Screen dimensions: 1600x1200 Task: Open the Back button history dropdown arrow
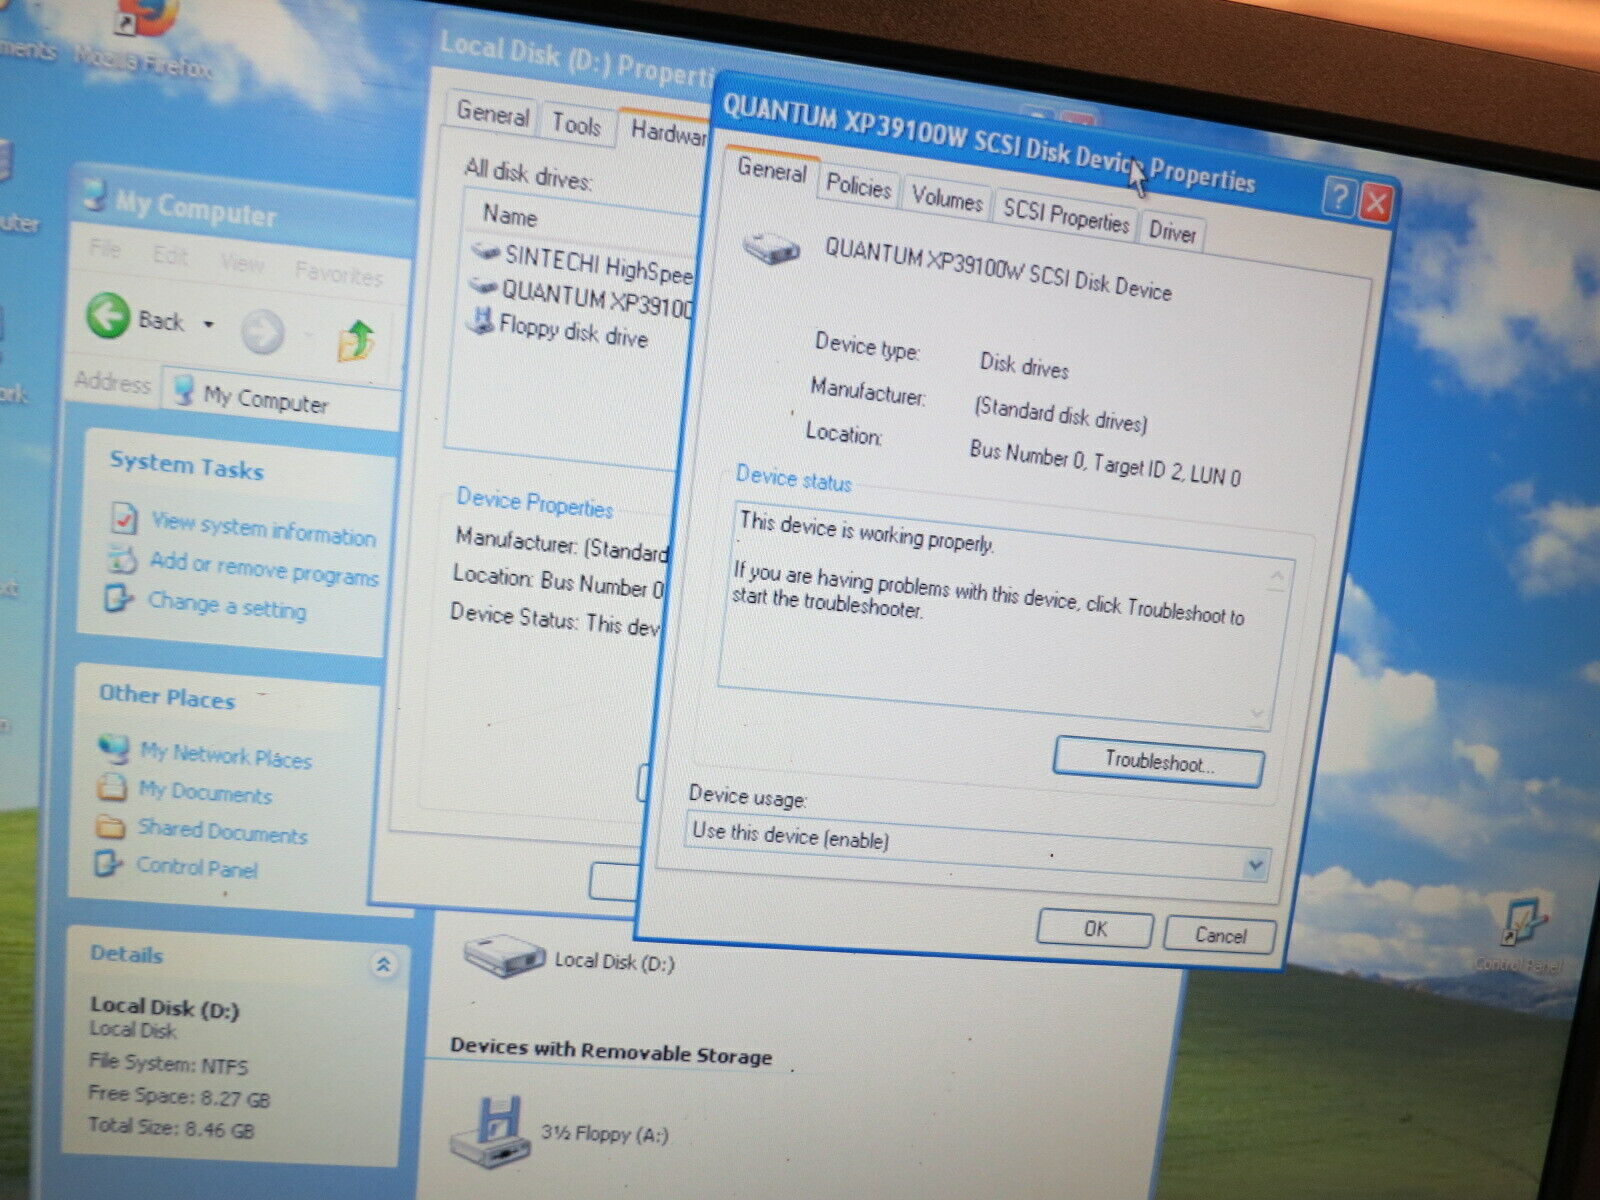[208, 324]
